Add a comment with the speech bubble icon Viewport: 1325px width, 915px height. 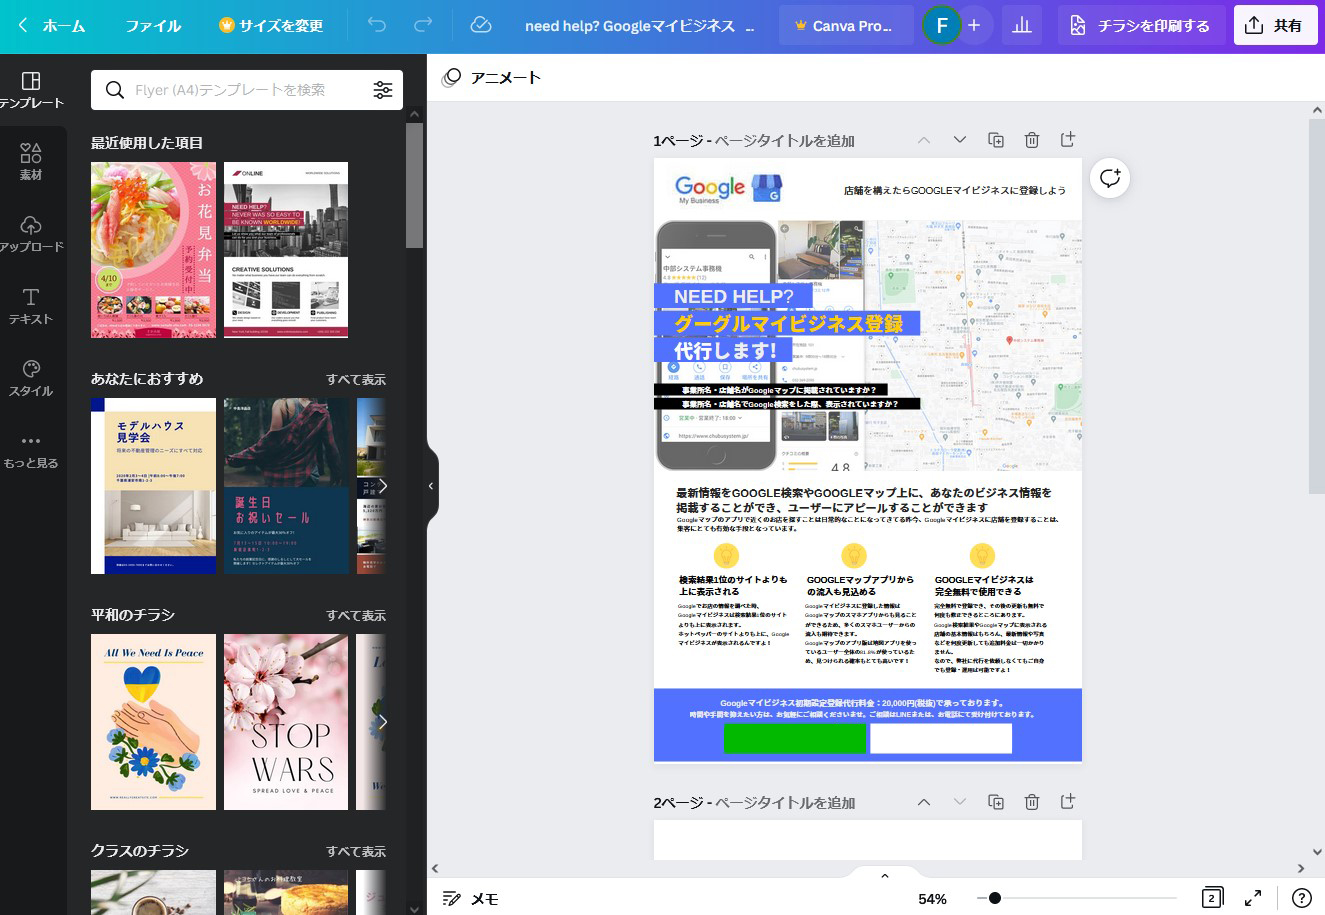(x=1110, y=178)
